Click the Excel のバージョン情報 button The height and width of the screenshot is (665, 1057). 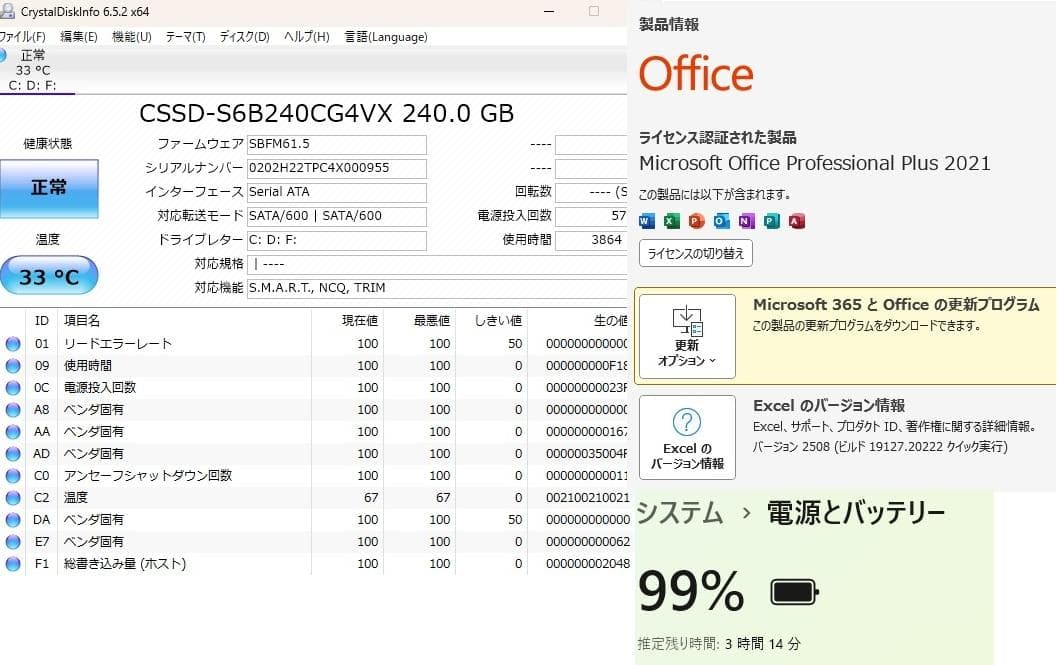coord(687,437)
